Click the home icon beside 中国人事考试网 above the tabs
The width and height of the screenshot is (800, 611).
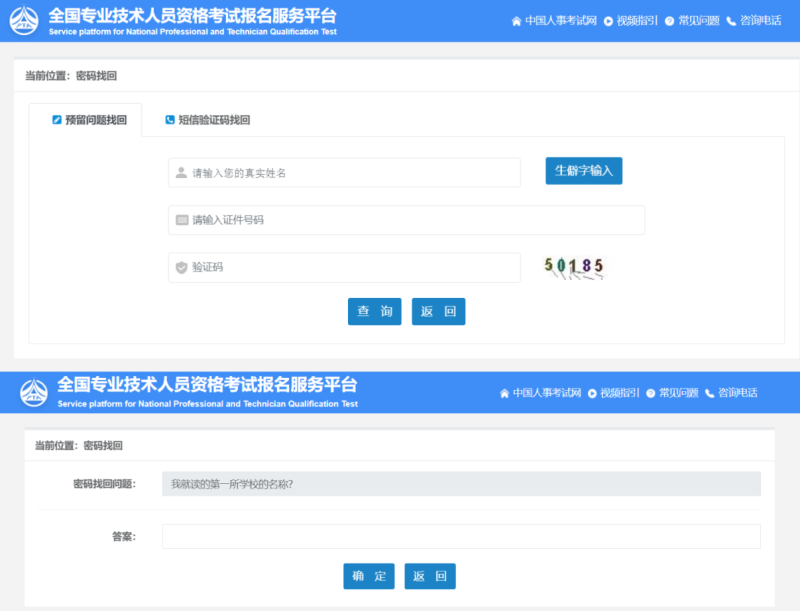tap(516, 21)
